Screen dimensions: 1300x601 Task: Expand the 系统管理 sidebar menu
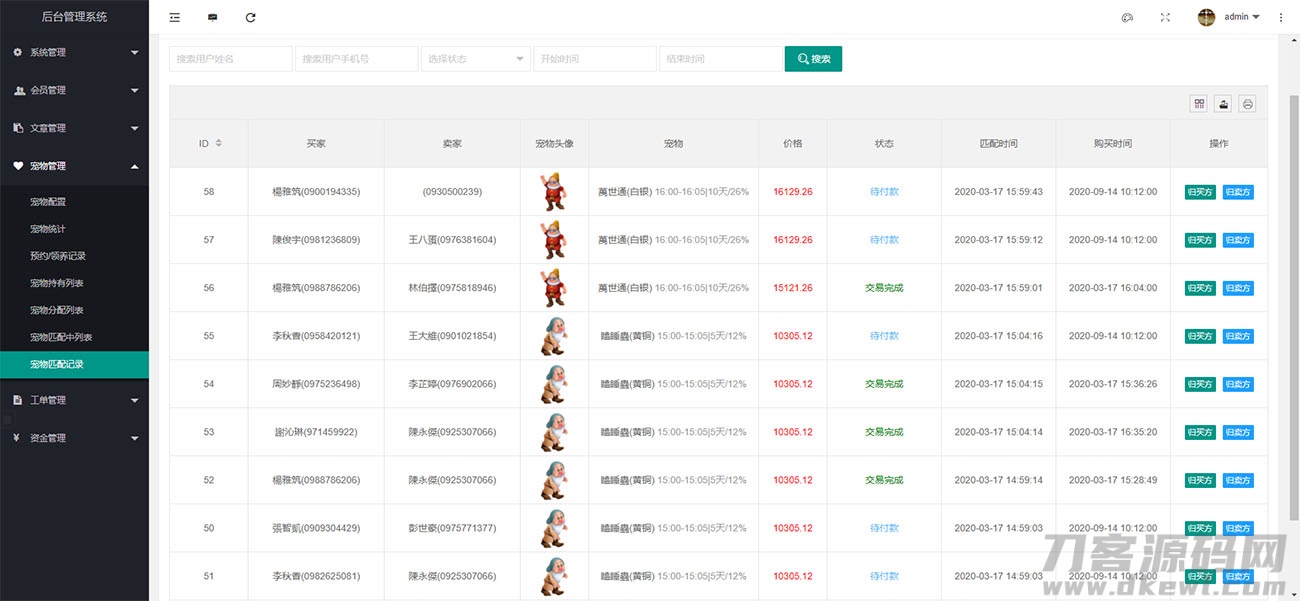(74, 52)
